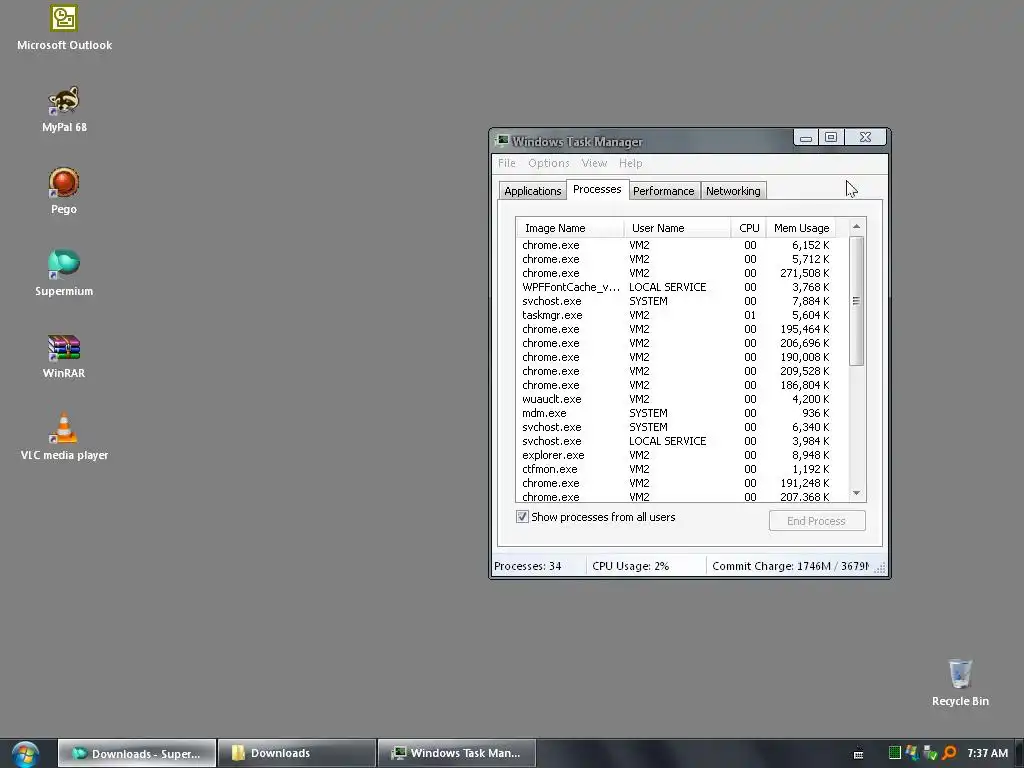
Task: Select chrome.exe row using 6,152 K
Action: [x=676, y=245]
